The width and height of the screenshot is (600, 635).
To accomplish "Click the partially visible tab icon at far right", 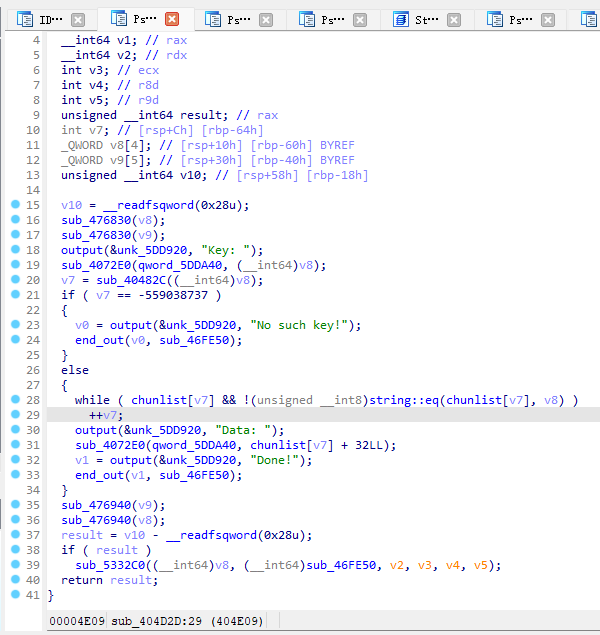I will coord(589,19).
